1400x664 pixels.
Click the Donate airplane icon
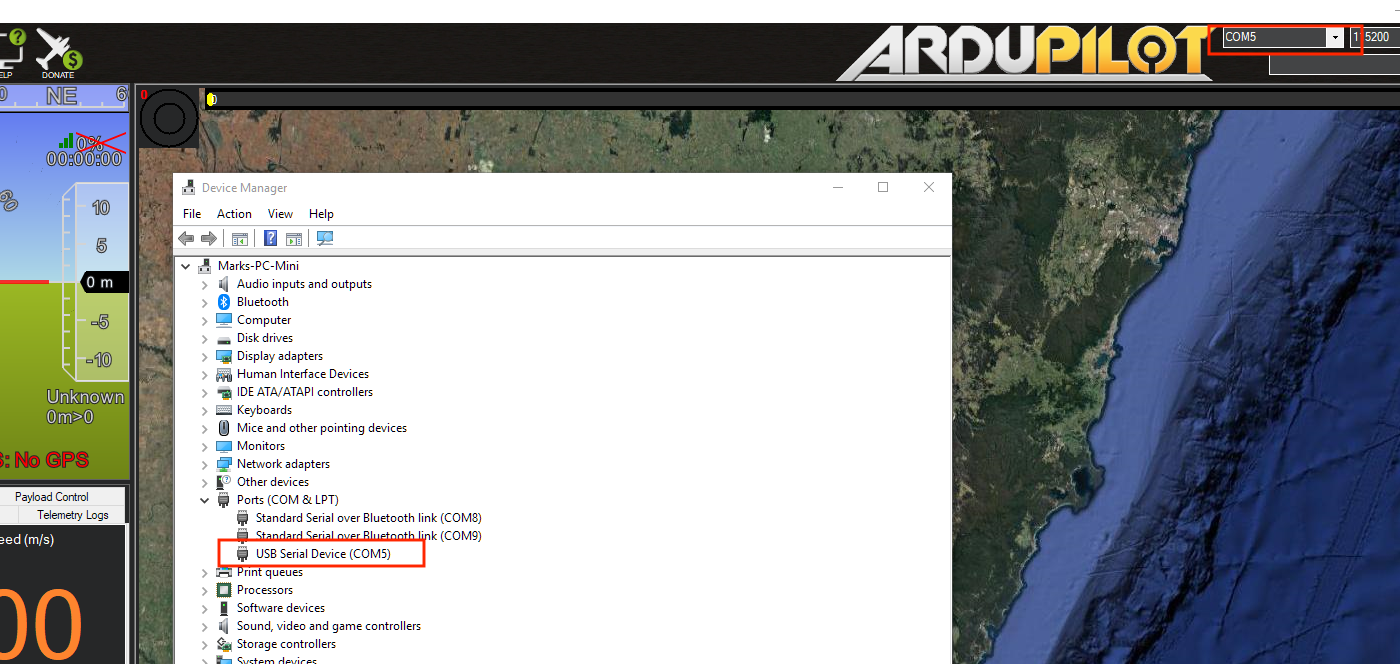58,50
